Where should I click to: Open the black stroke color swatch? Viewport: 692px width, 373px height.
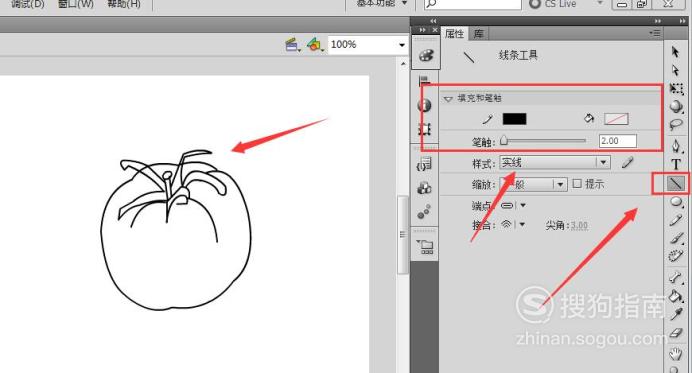[x=514, y=119]
